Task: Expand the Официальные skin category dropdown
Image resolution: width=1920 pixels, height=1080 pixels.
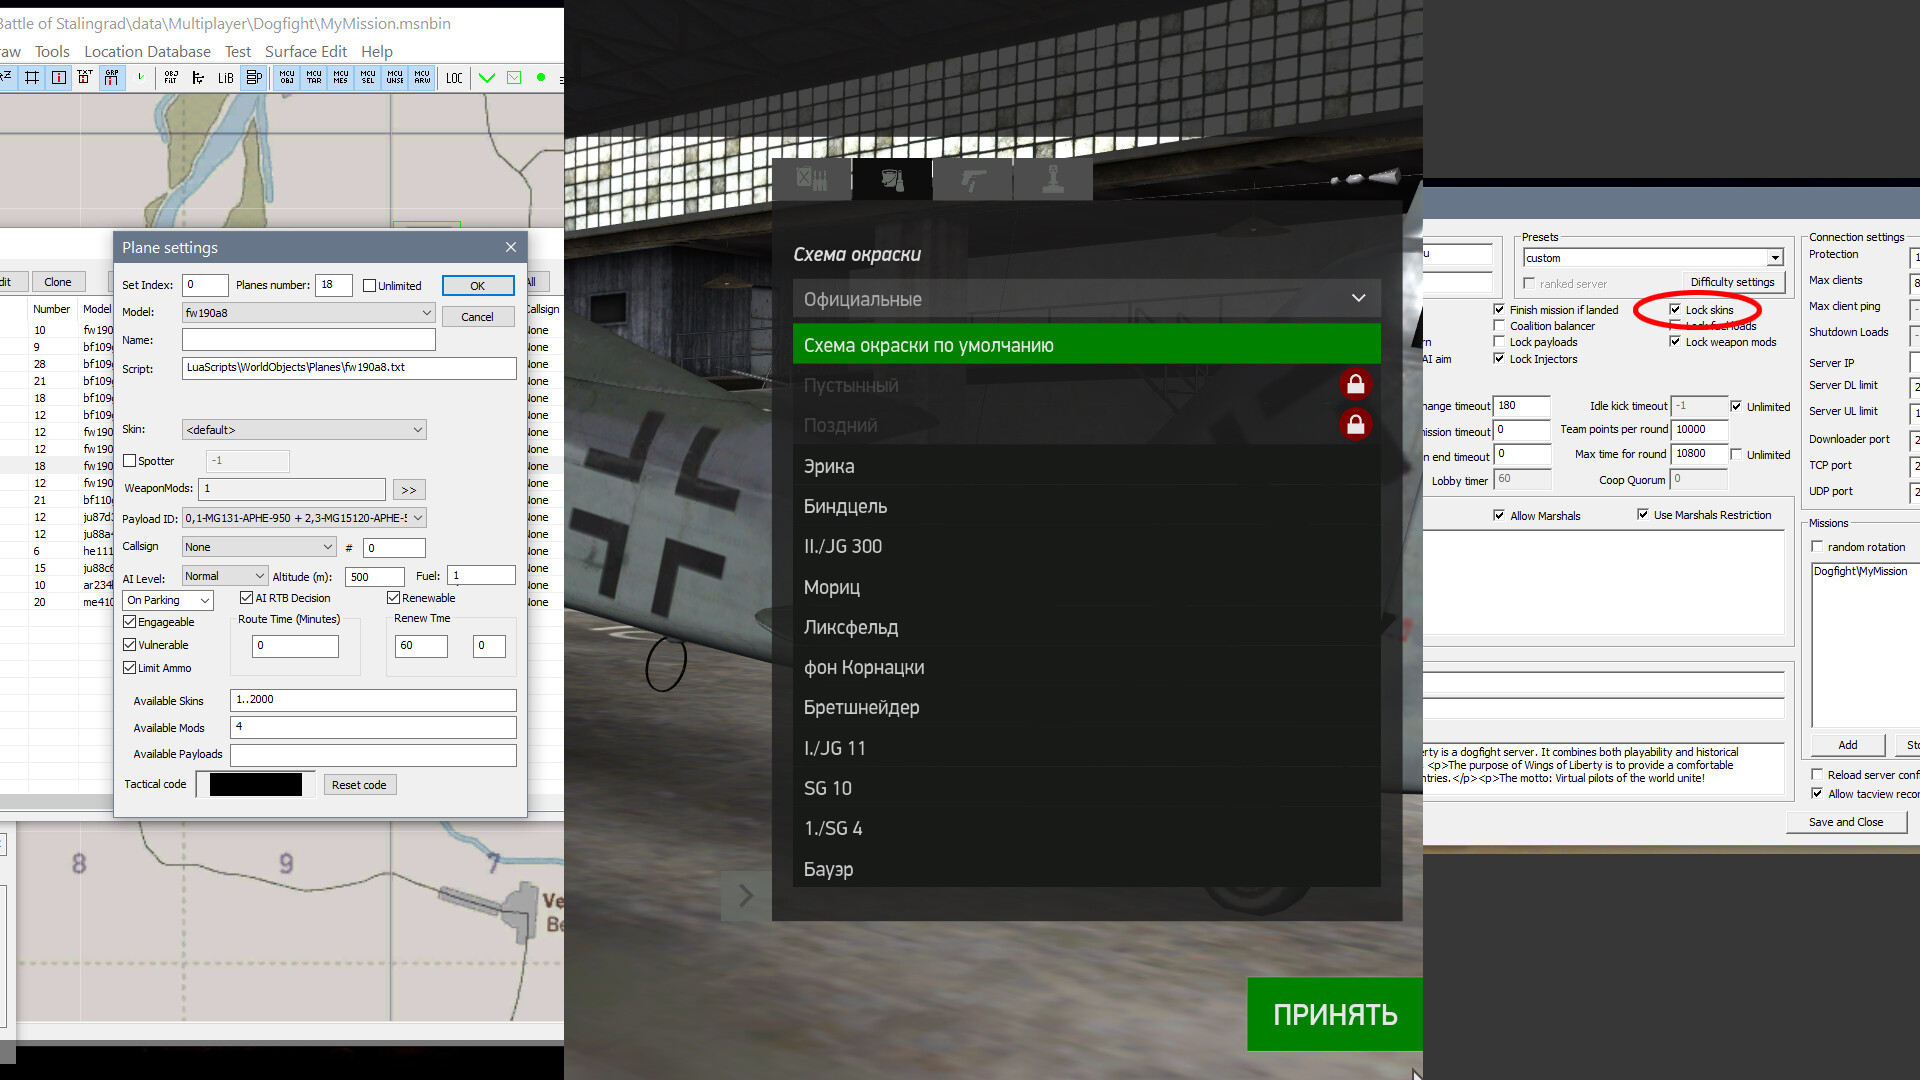Action: [x=1086, y=299]
